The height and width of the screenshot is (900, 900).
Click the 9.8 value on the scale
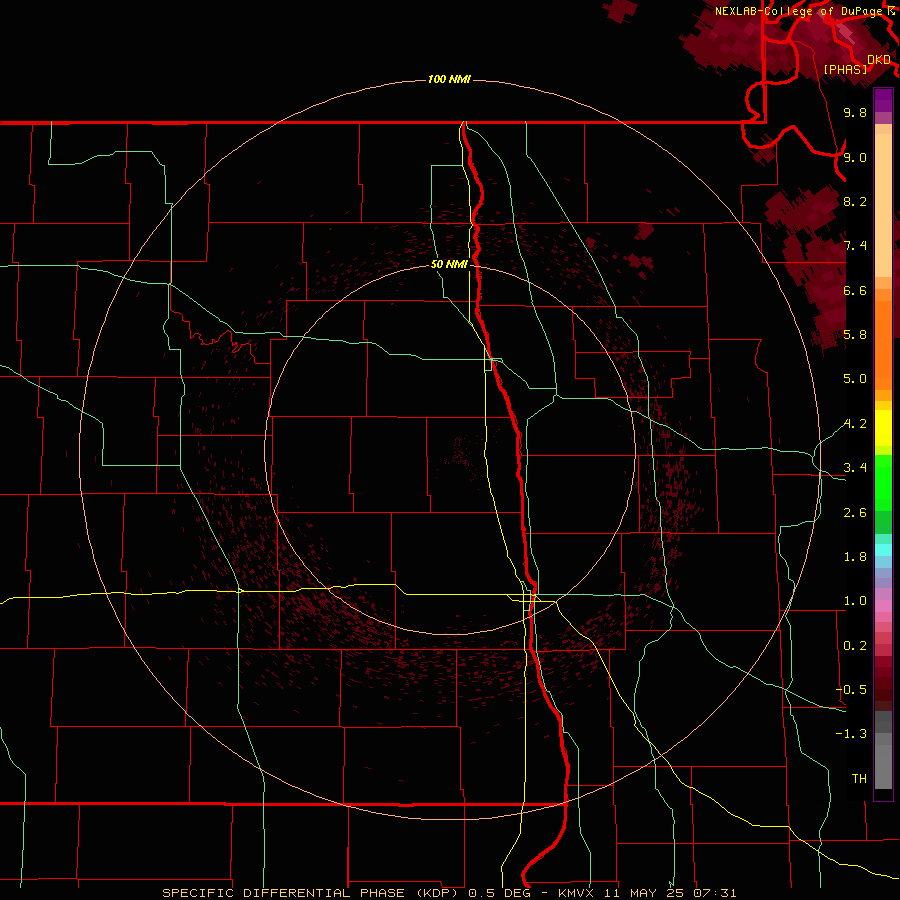pos(855,112)
